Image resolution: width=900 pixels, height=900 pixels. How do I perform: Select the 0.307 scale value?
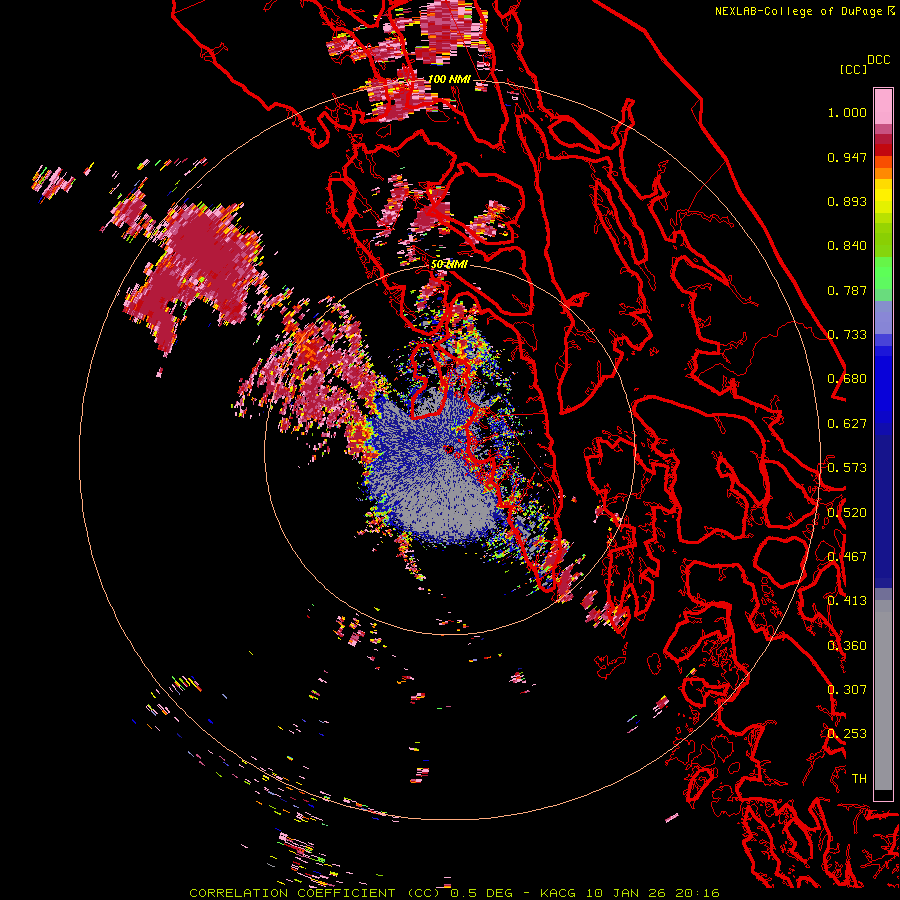[847, 690]
